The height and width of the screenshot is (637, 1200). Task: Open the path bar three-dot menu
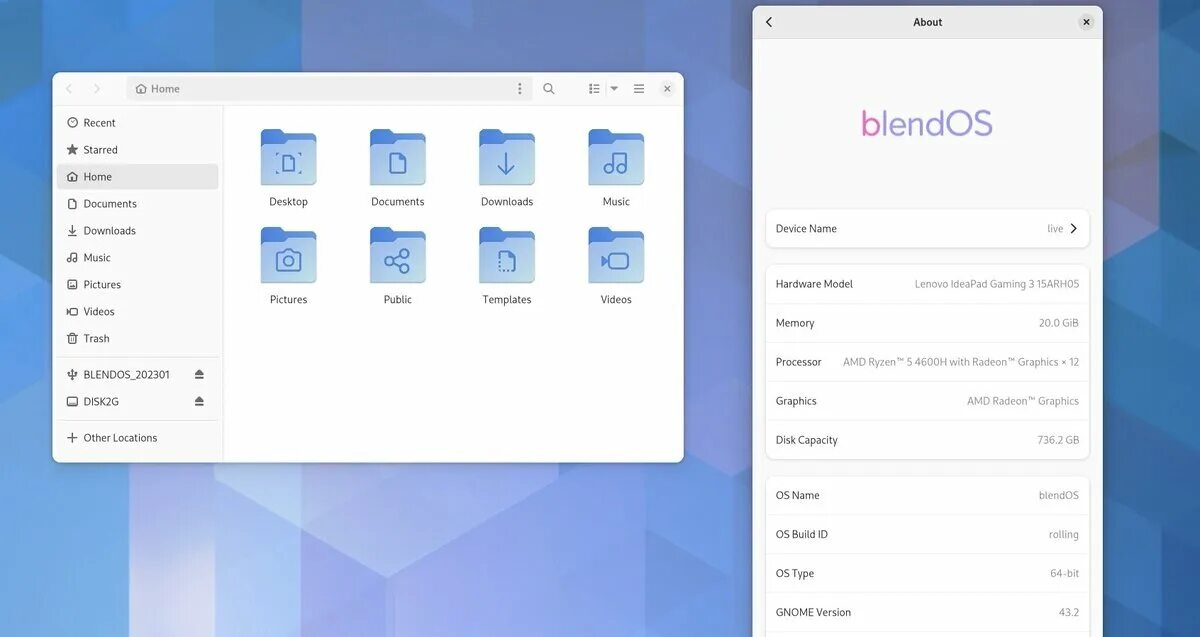pos(519,89)
